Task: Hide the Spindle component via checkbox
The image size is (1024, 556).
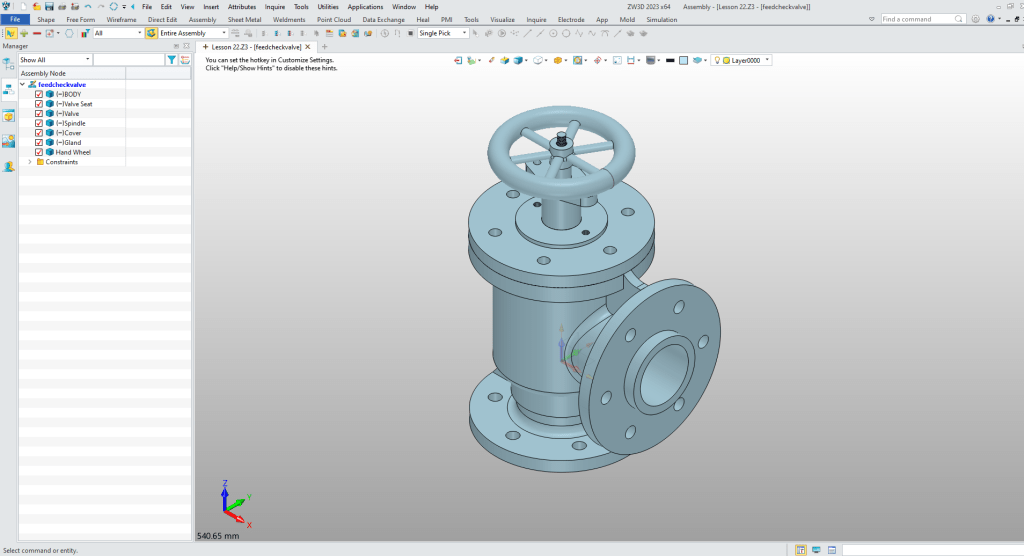Action: (39, 123)
